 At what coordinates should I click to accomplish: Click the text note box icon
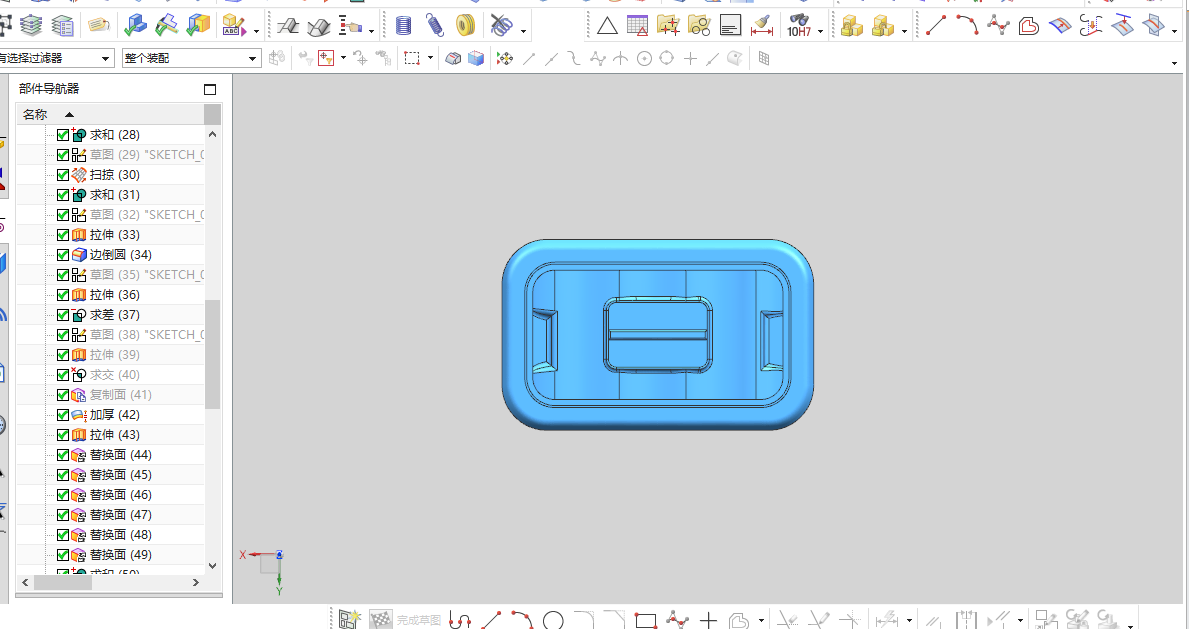(730, 27)
